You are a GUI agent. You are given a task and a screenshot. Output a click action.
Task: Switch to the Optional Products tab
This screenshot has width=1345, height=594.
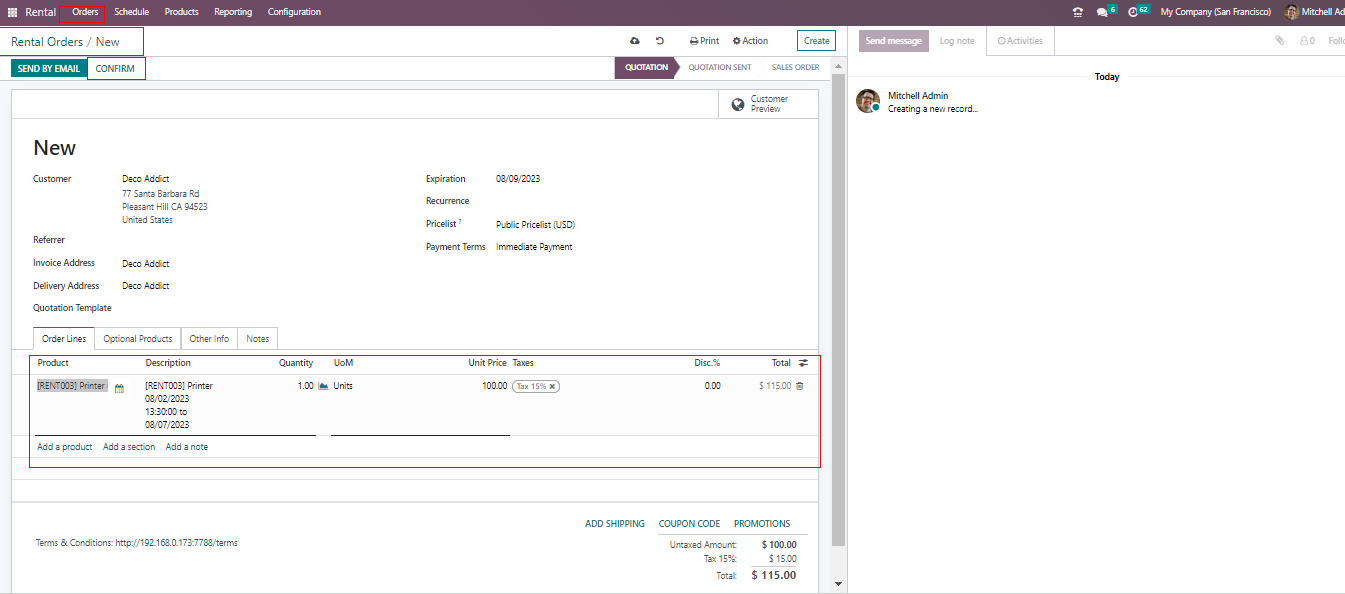click(138, 339)
